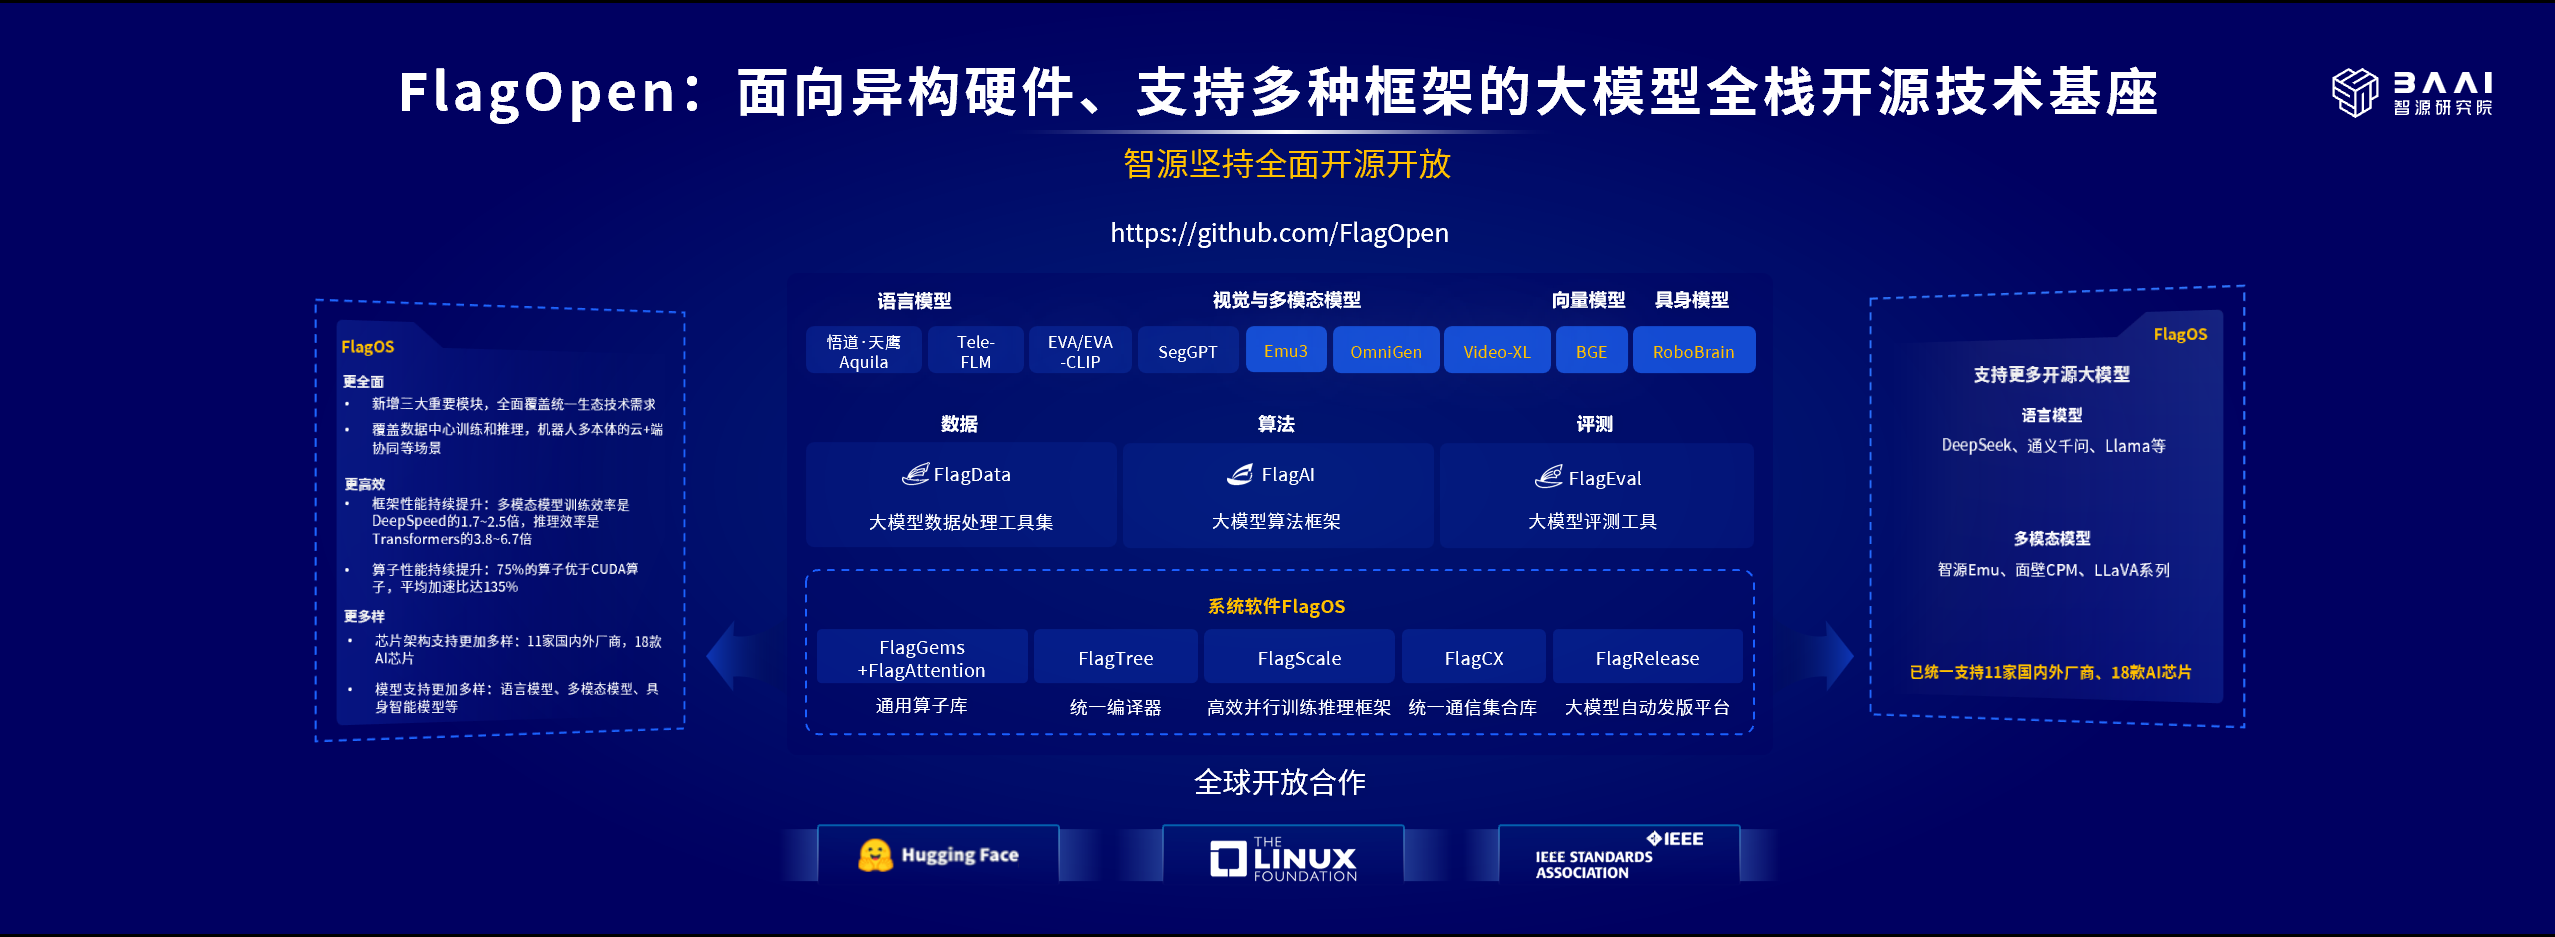Click the Linux Foundation logo
The height and width of the screenshot is (937, 2555).
pos(1283,856)
